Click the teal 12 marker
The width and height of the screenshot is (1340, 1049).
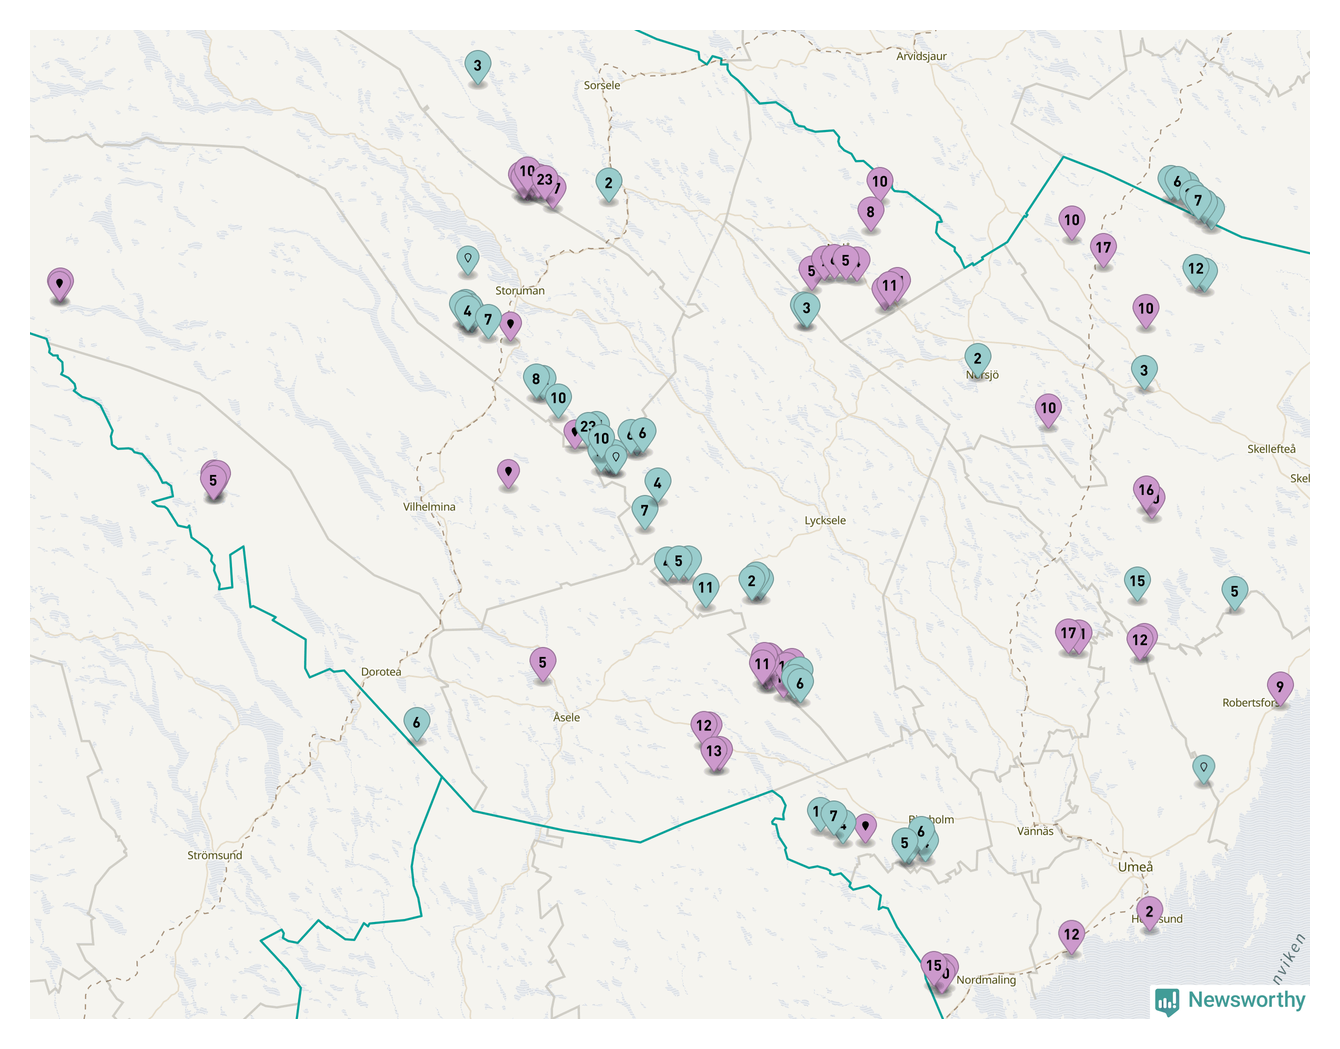(x=1196, y=271)
